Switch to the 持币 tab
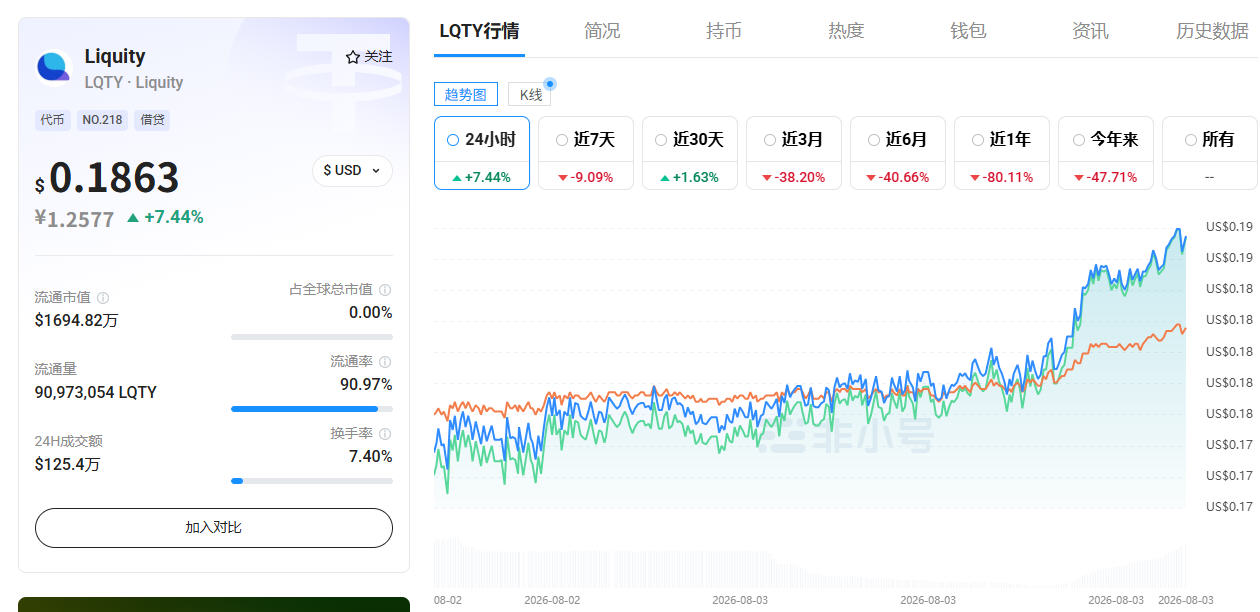Viewport: 1260px width, 612px height. pos(724,31)
